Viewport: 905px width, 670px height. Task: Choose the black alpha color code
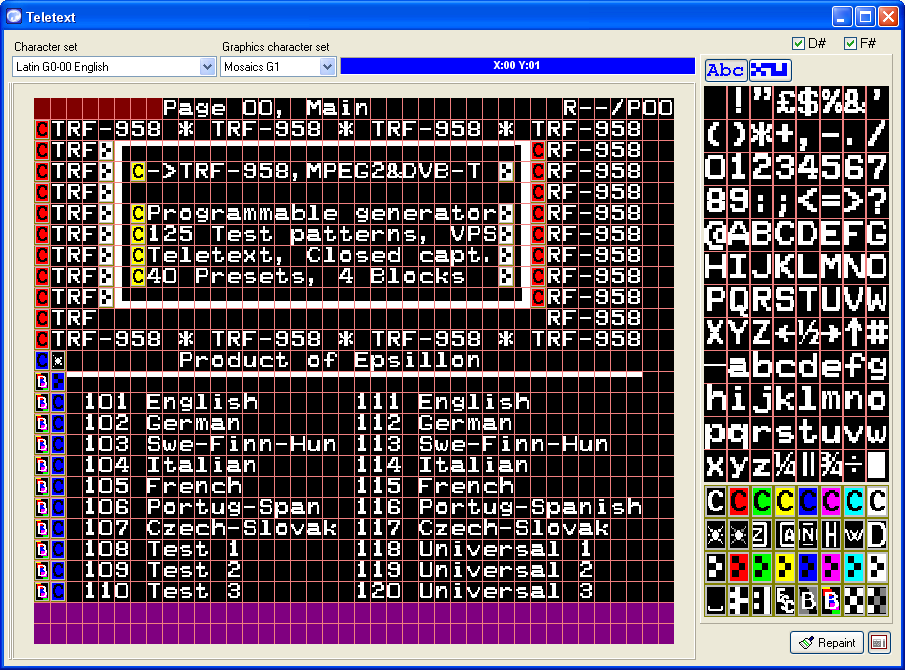(x=716, y=501)
